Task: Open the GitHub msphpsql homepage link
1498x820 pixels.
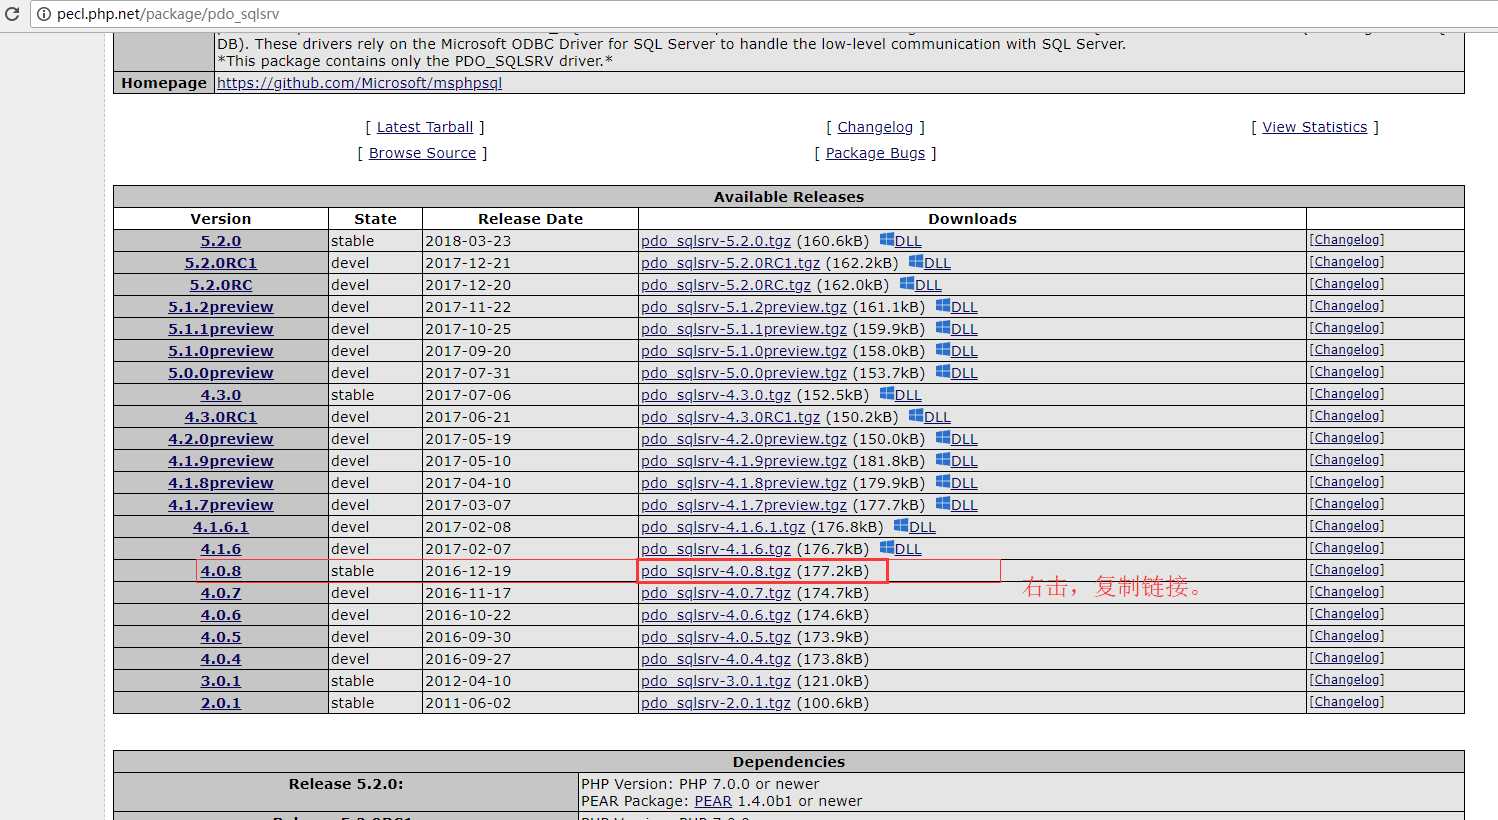Action: coord(359,83)
